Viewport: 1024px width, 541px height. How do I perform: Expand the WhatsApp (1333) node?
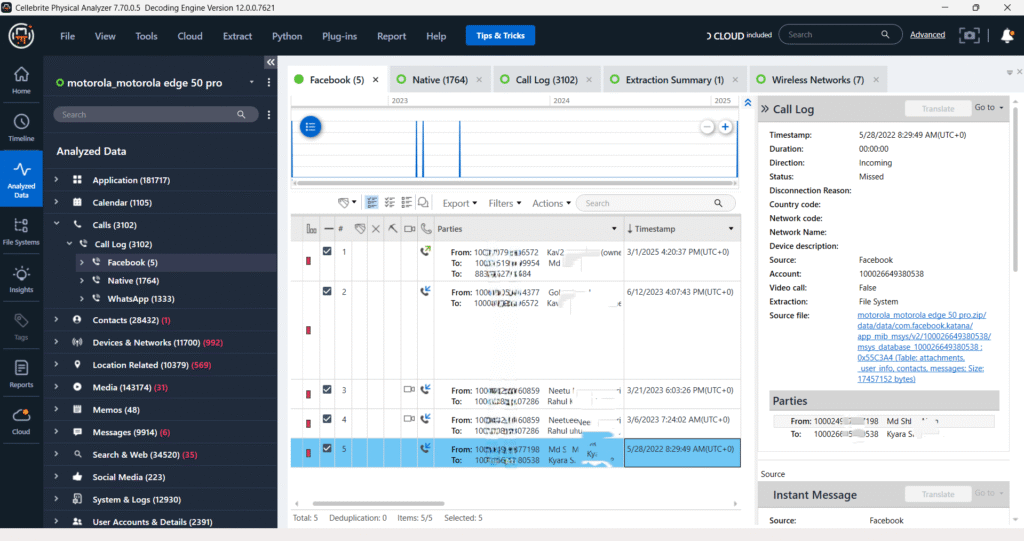coord(82,299)
